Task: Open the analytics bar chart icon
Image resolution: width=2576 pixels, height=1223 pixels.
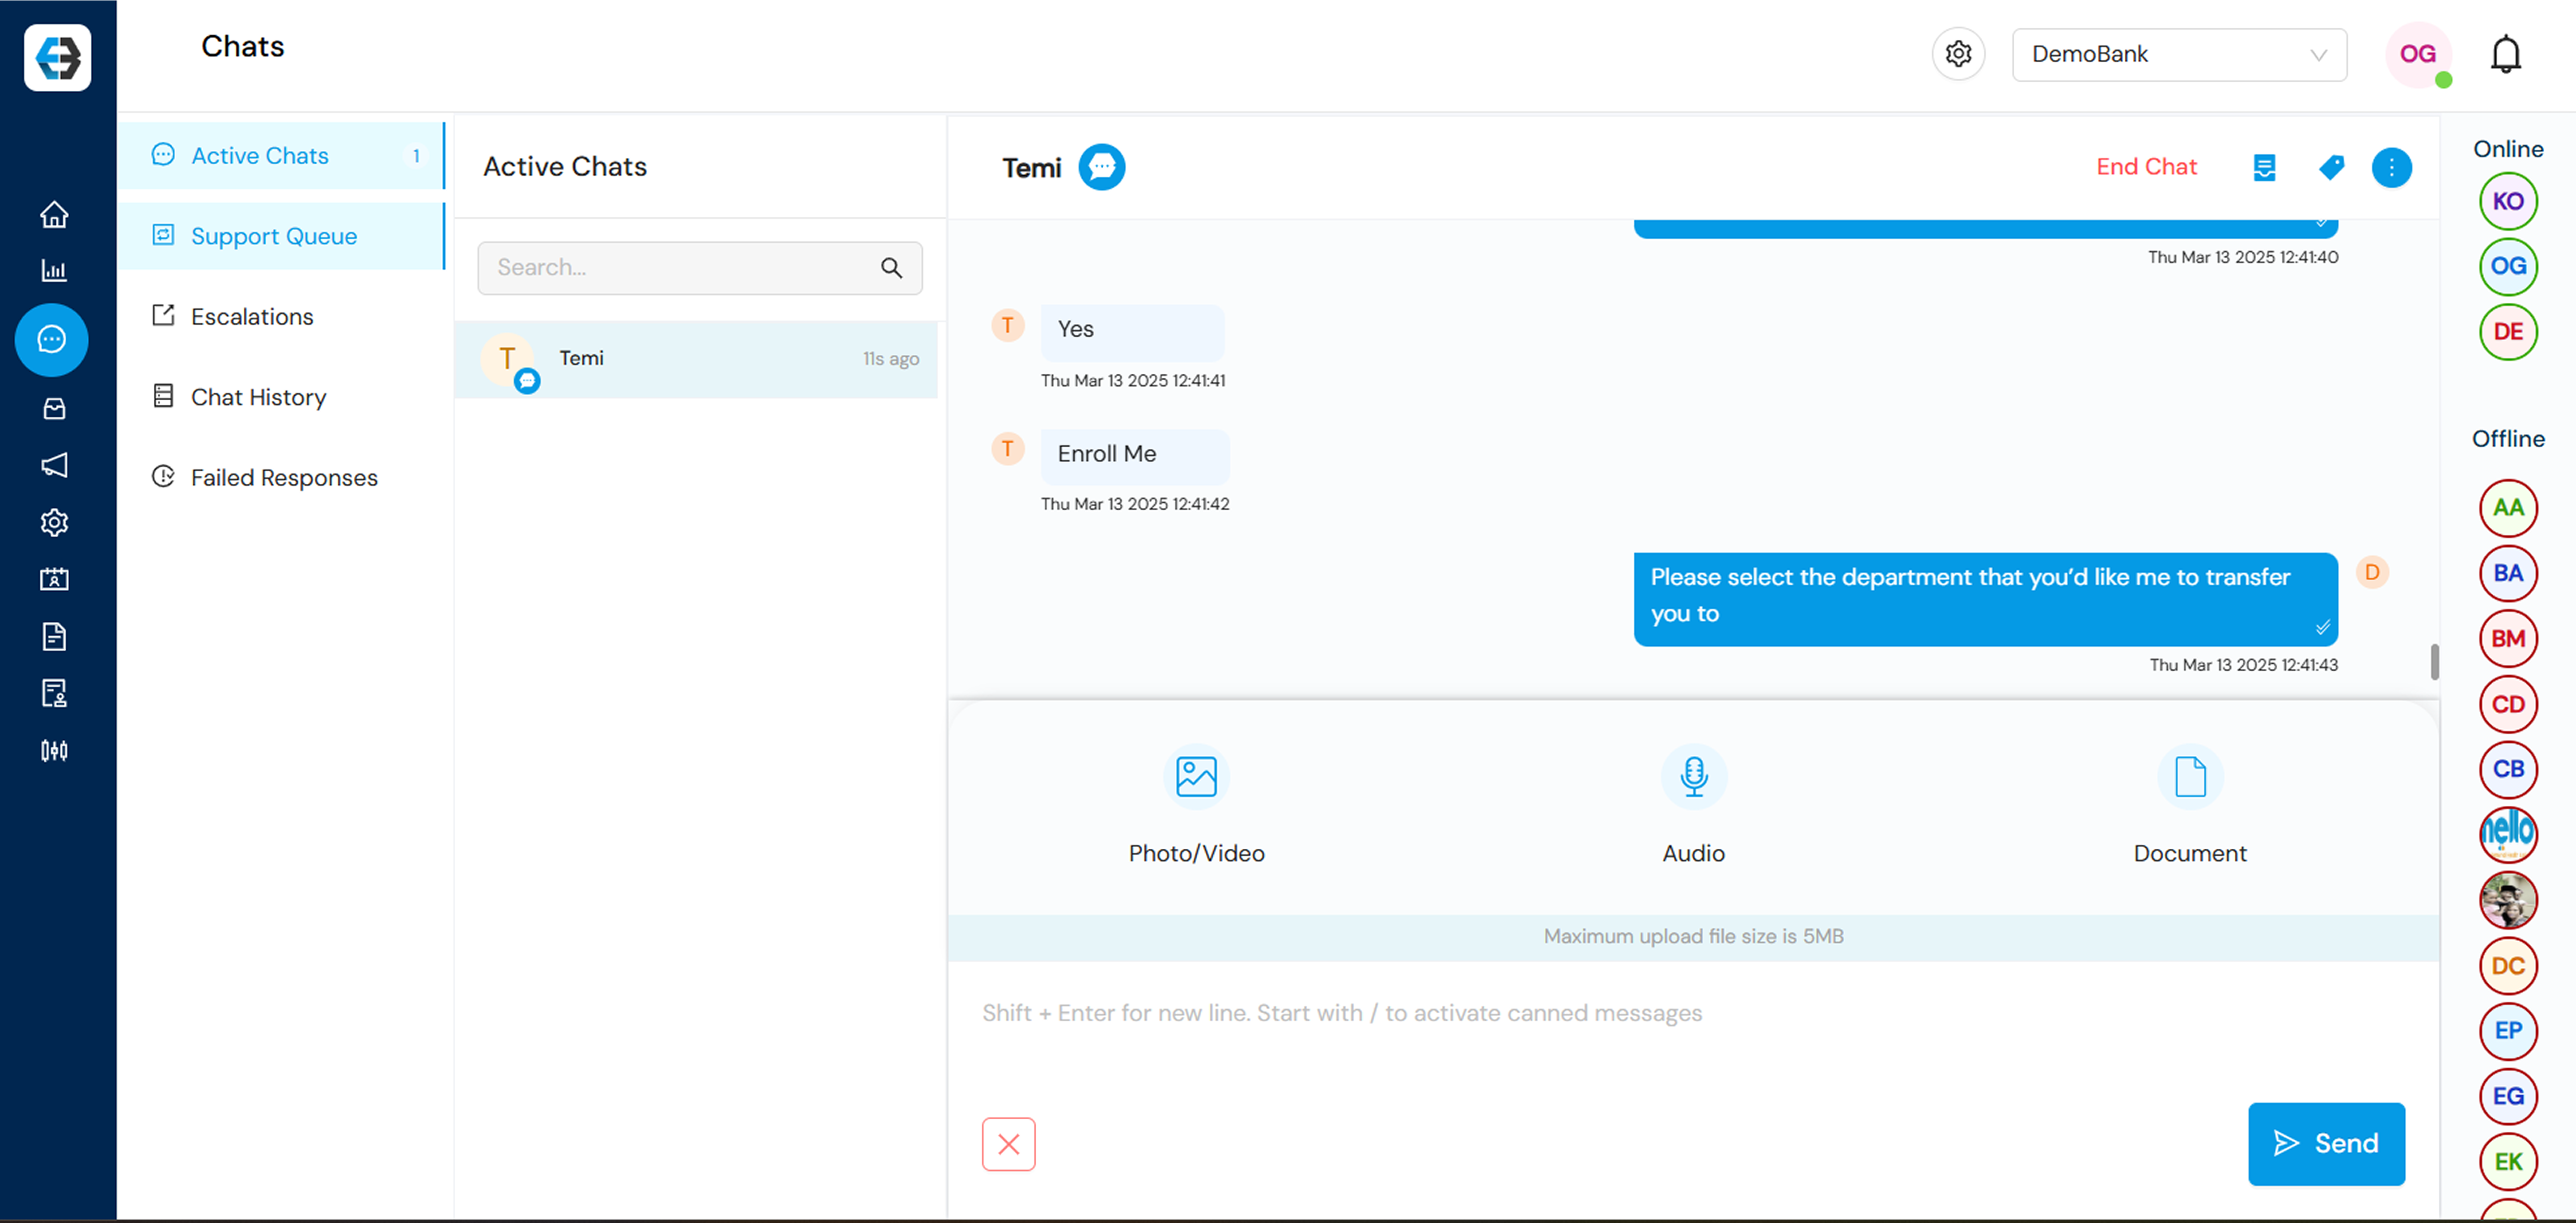Action: 54,270
